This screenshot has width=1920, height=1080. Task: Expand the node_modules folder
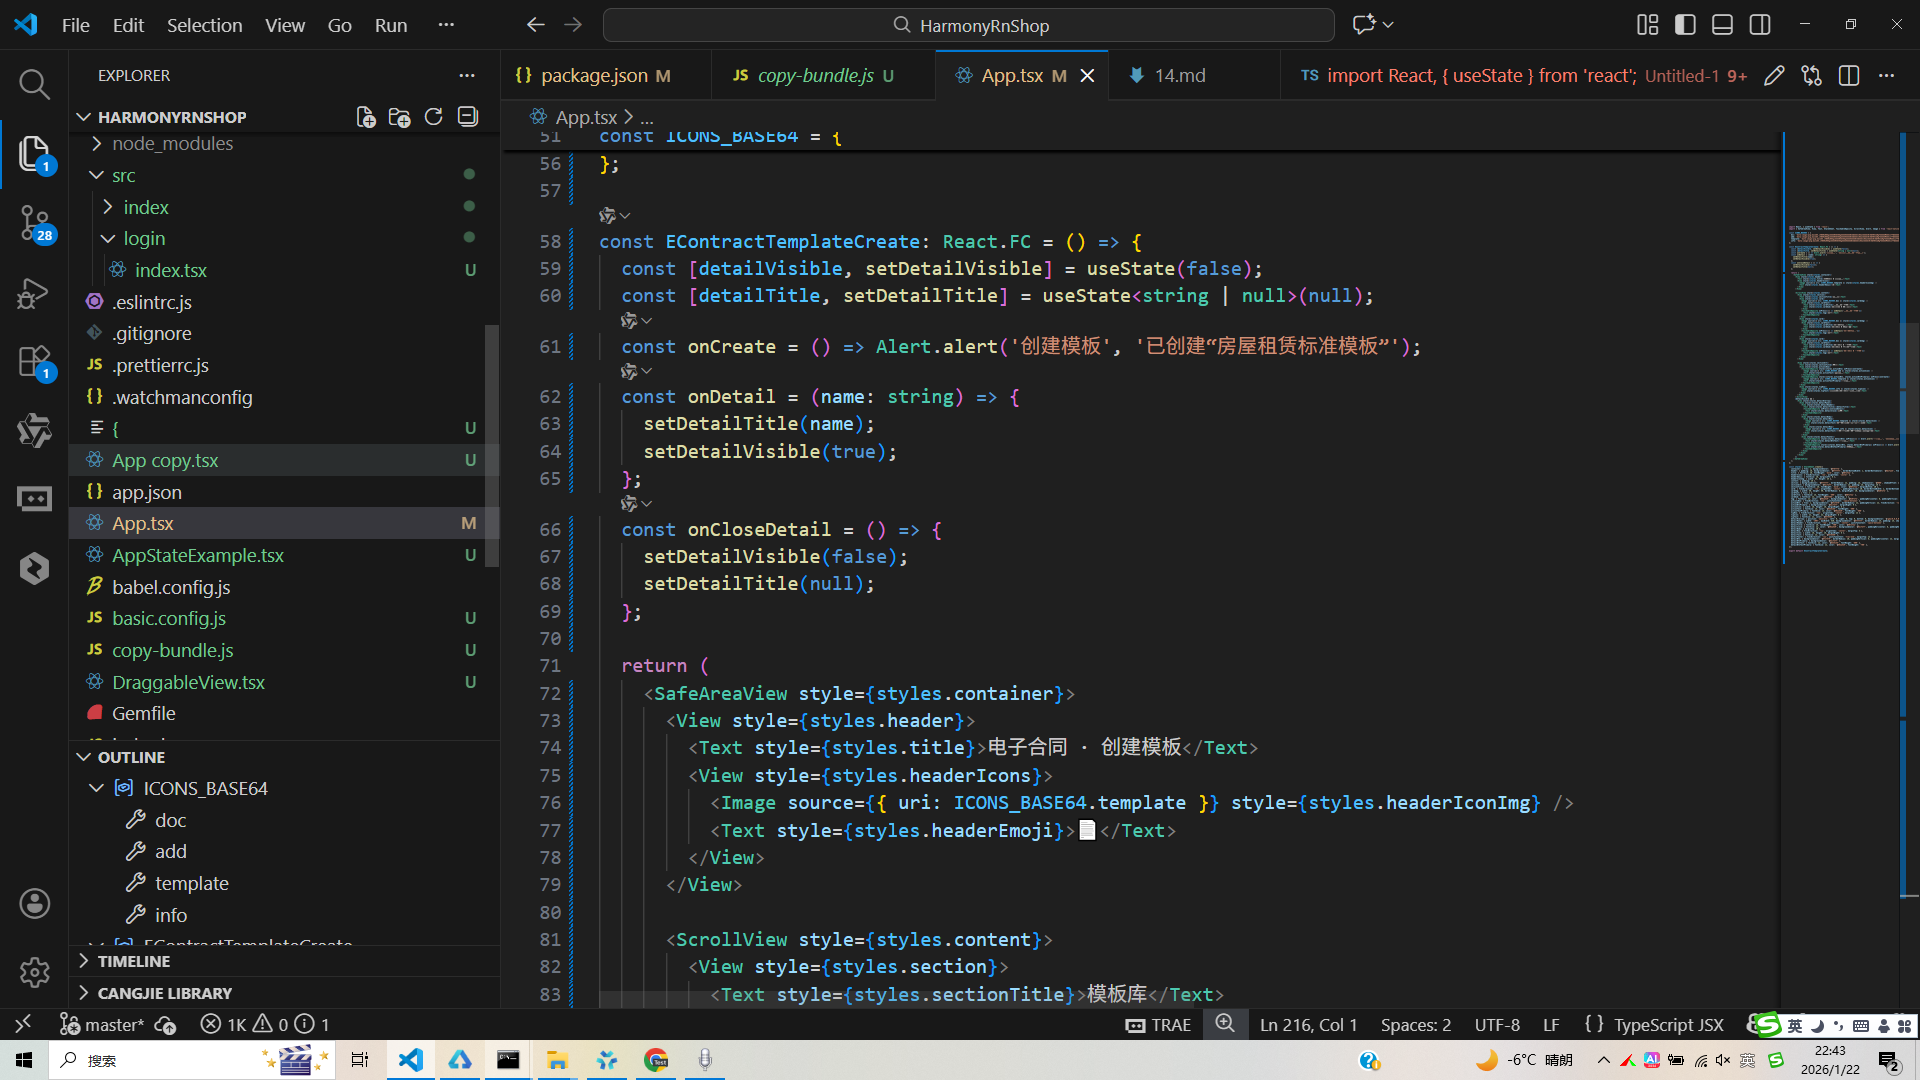pos(172,144)
